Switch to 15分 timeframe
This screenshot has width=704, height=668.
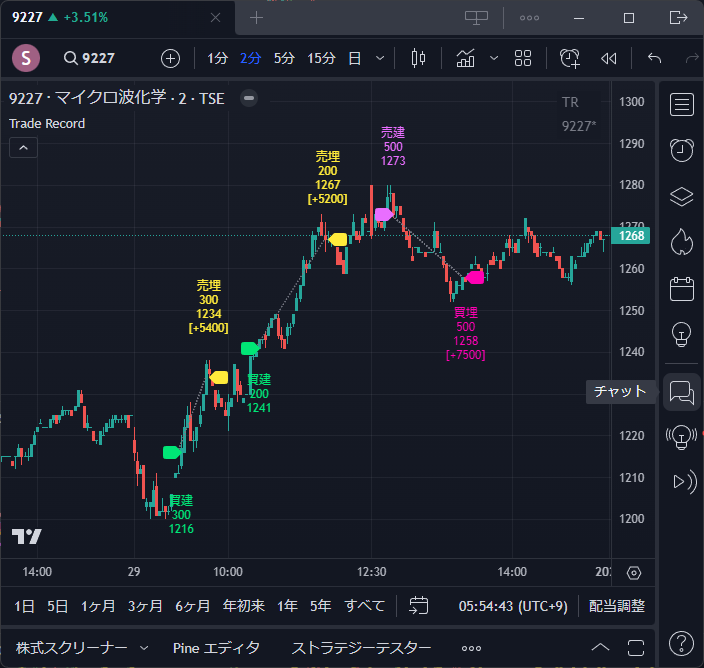(321, 58)
